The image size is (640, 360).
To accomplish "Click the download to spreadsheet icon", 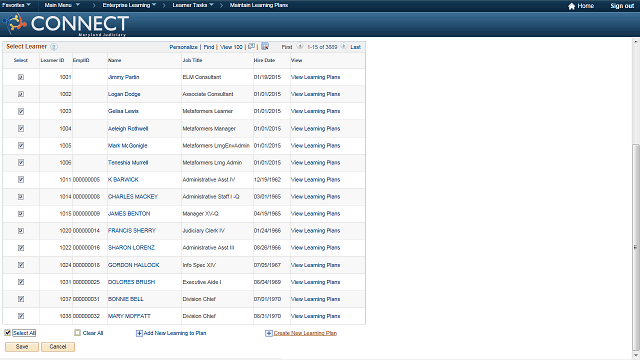I will (265, 47).
